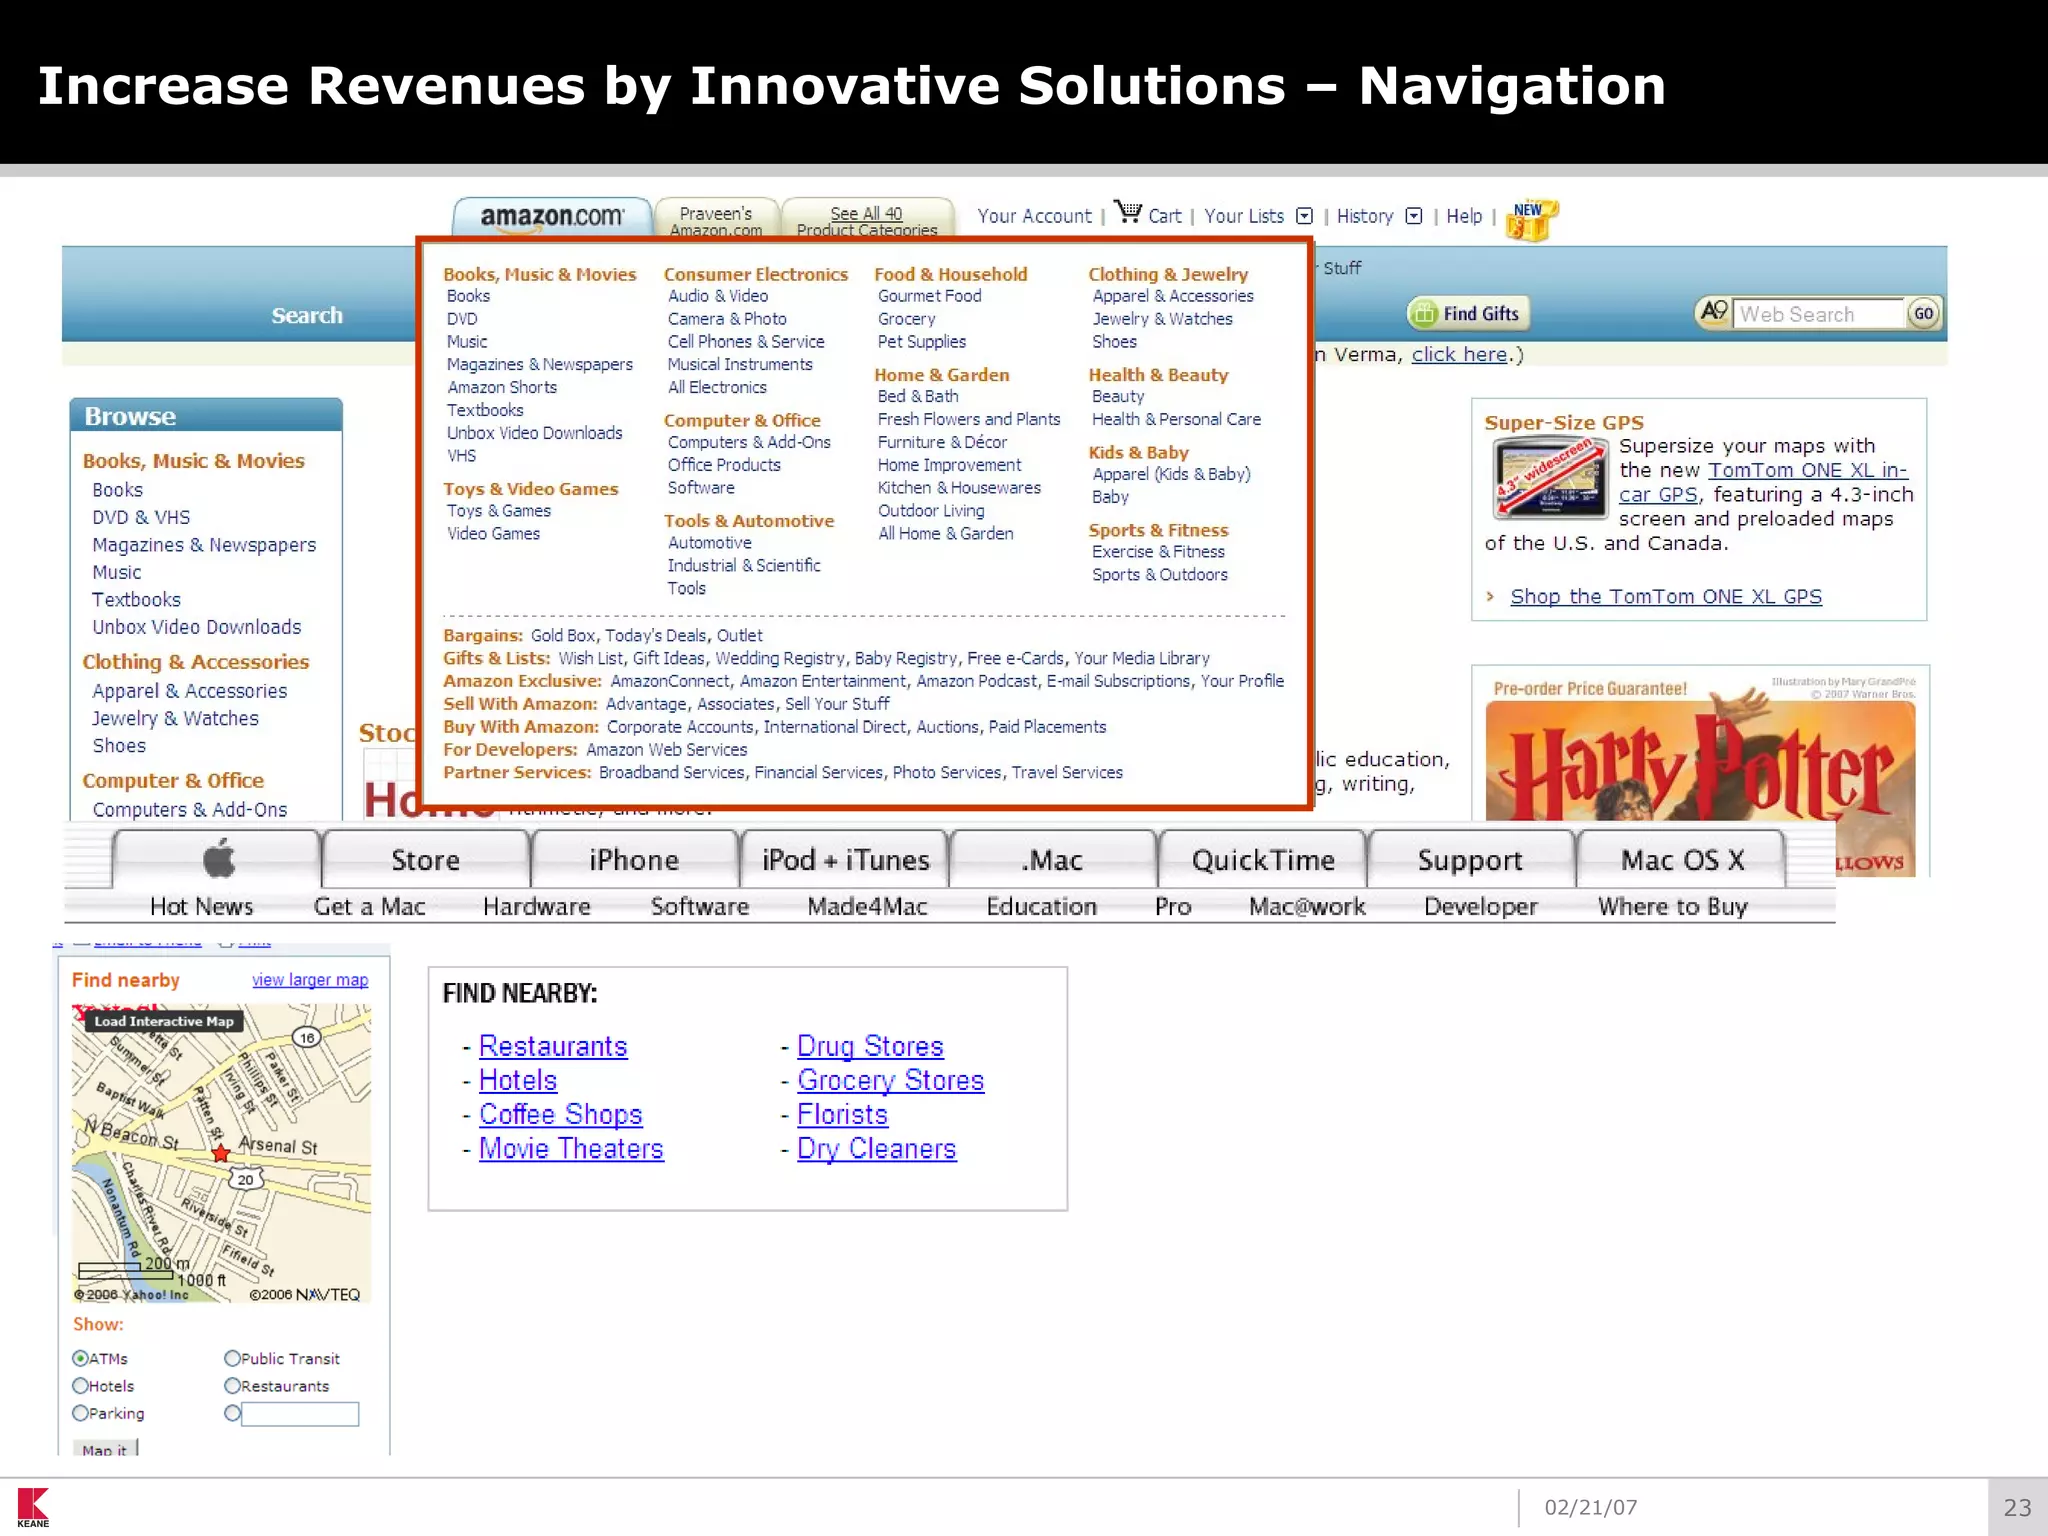
Task: Select the Support tab
Action: coord(1470,859)
